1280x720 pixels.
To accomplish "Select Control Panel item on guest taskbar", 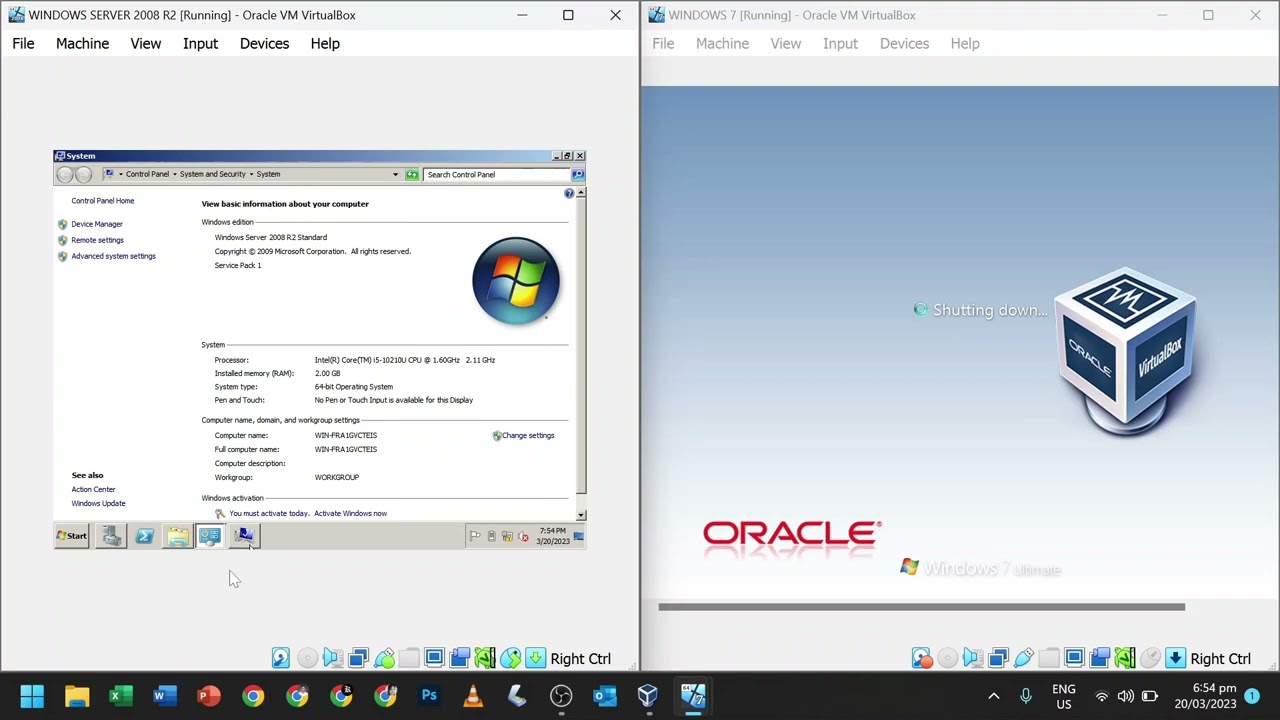I will (210, 537).
